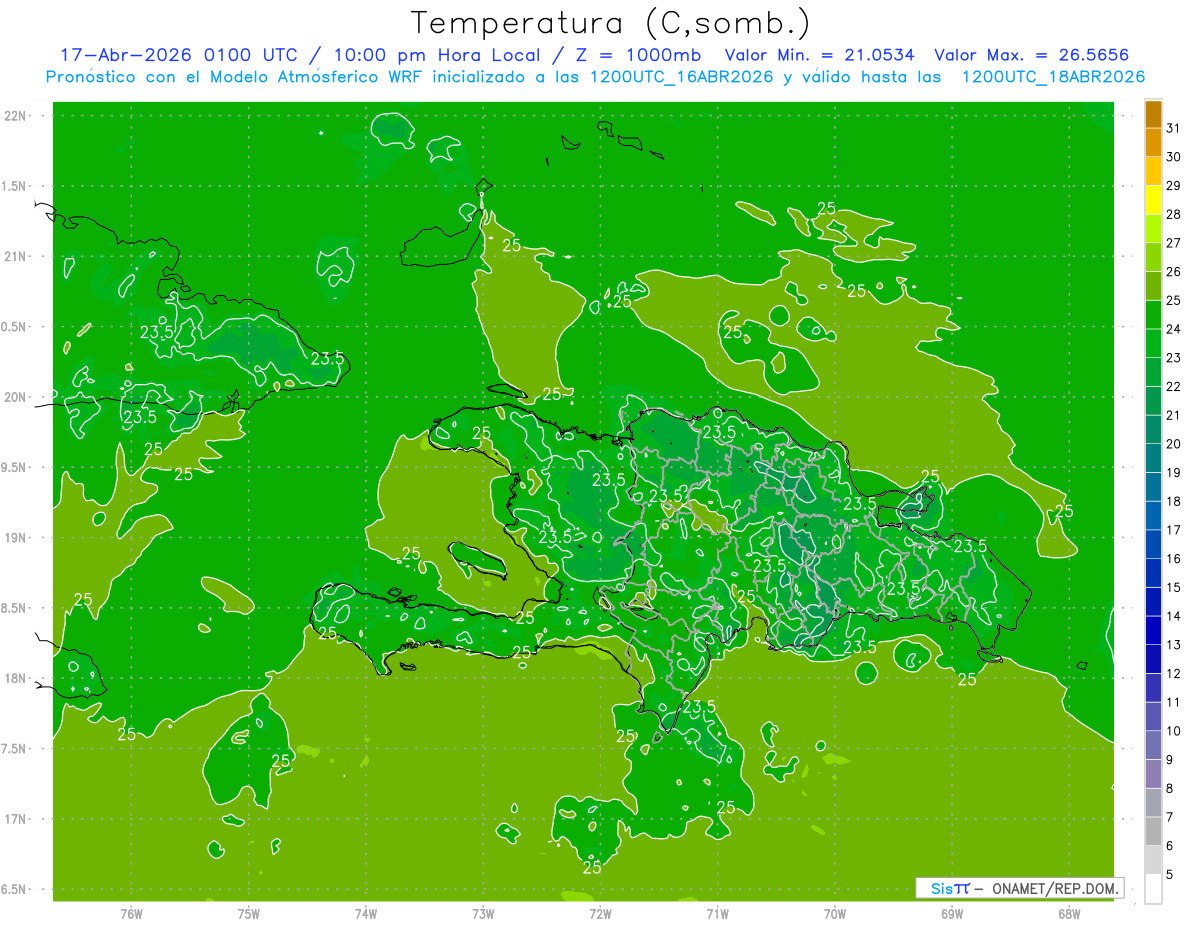Select the teal 19 degree legend color
Image resolution: width=1200 pixels, height=927 pixels.
1153,458
